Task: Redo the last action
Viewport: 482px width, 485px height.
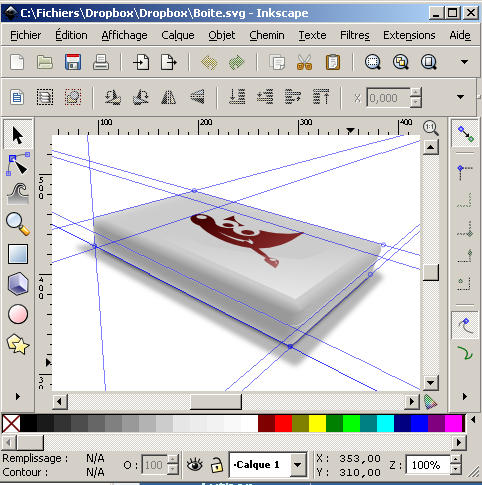Action: point(237,62)
